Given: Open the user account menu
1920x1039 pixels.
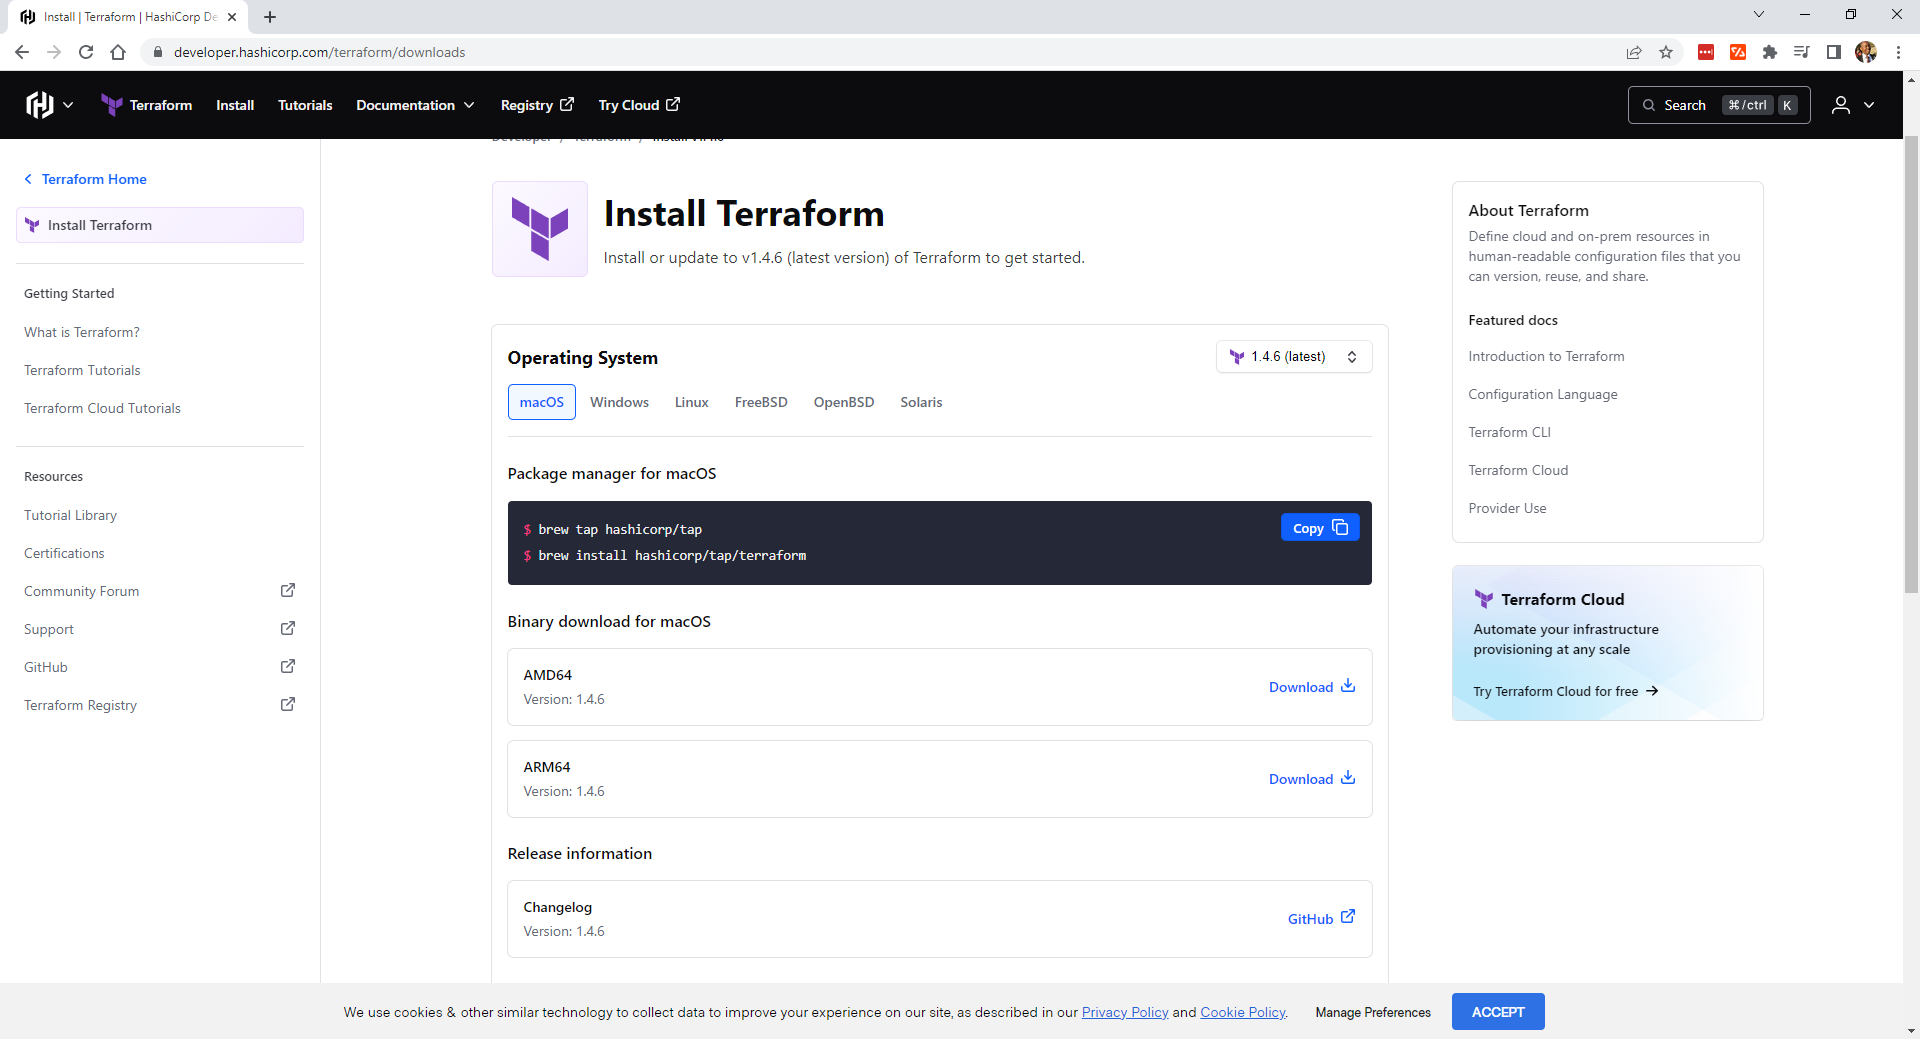Looking at the screenshot, I should pos(1852,105).
